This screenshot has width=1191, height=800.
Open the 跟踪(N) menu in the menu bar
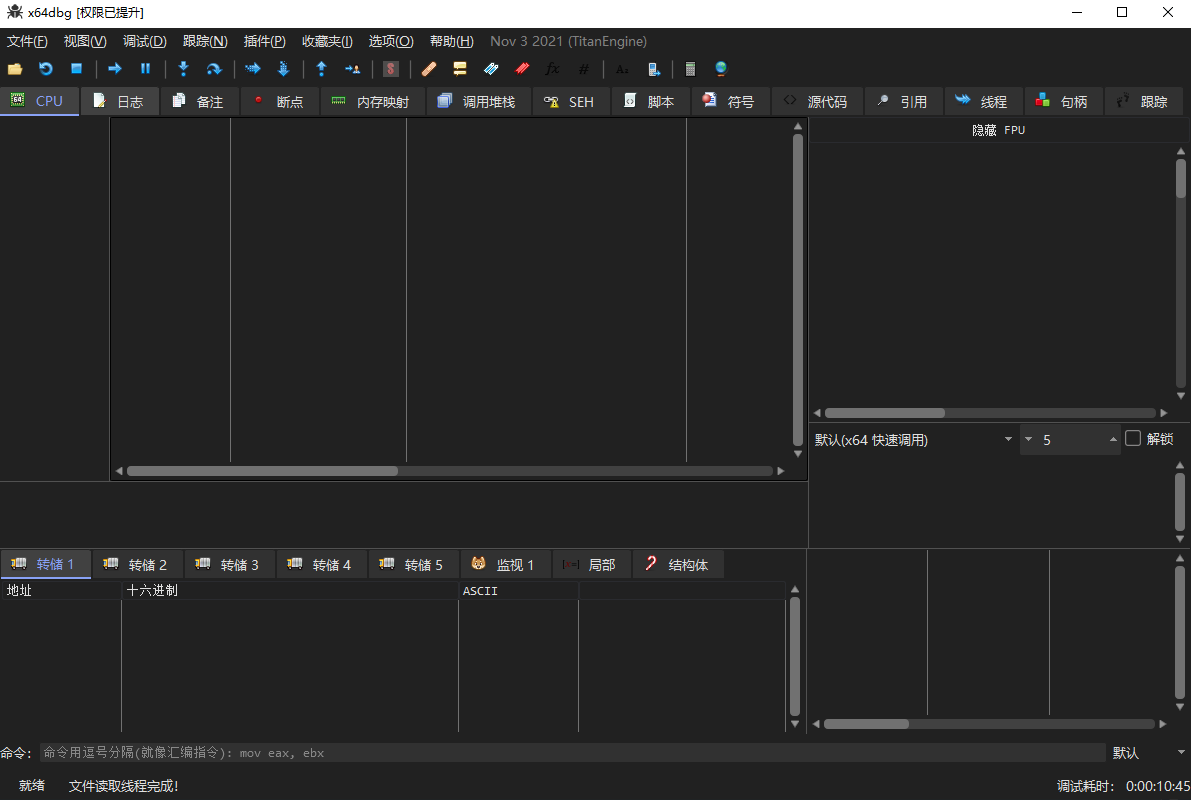pos(205,41)
